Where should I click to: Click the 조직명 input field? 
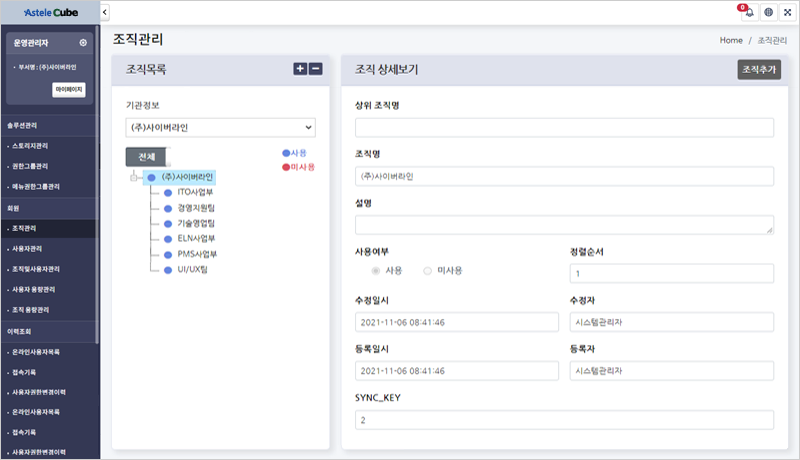click(x=564, y=176)
